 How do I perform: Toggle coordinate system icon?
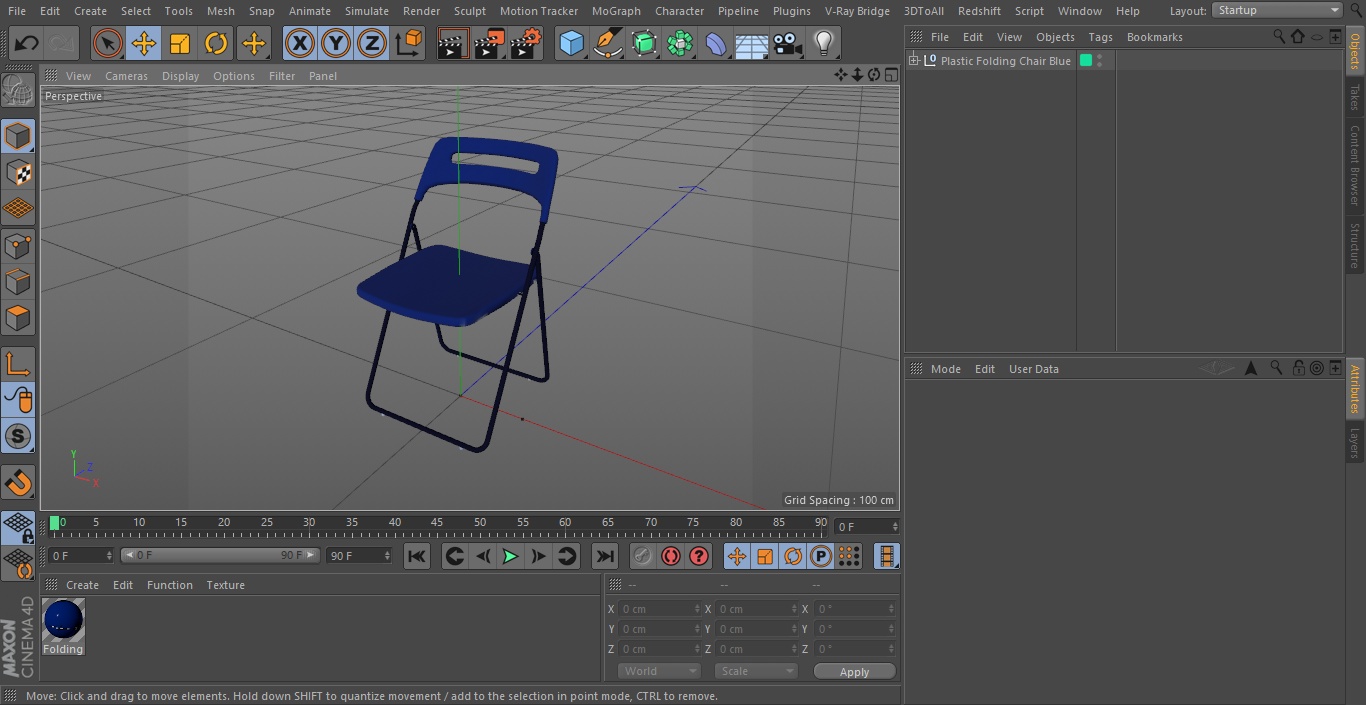[x=408, y=43]
